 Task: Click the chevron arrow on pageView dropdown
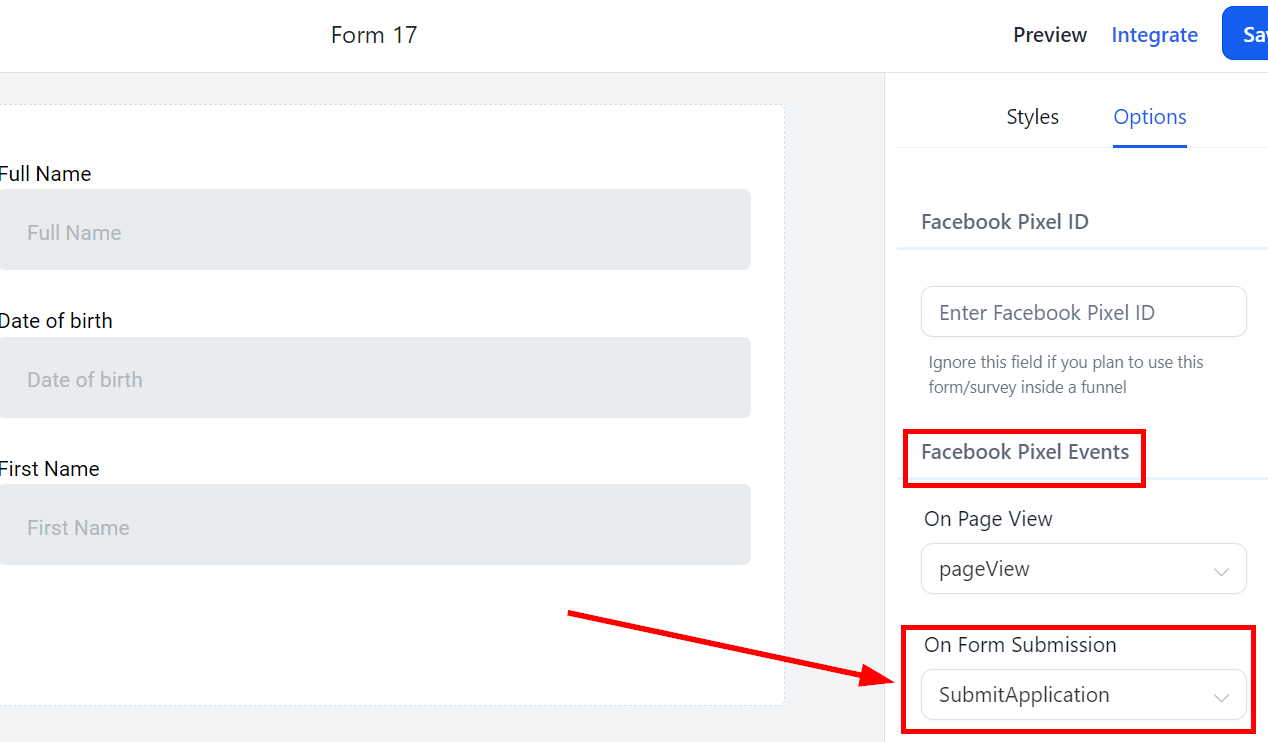click(1221, 571)
